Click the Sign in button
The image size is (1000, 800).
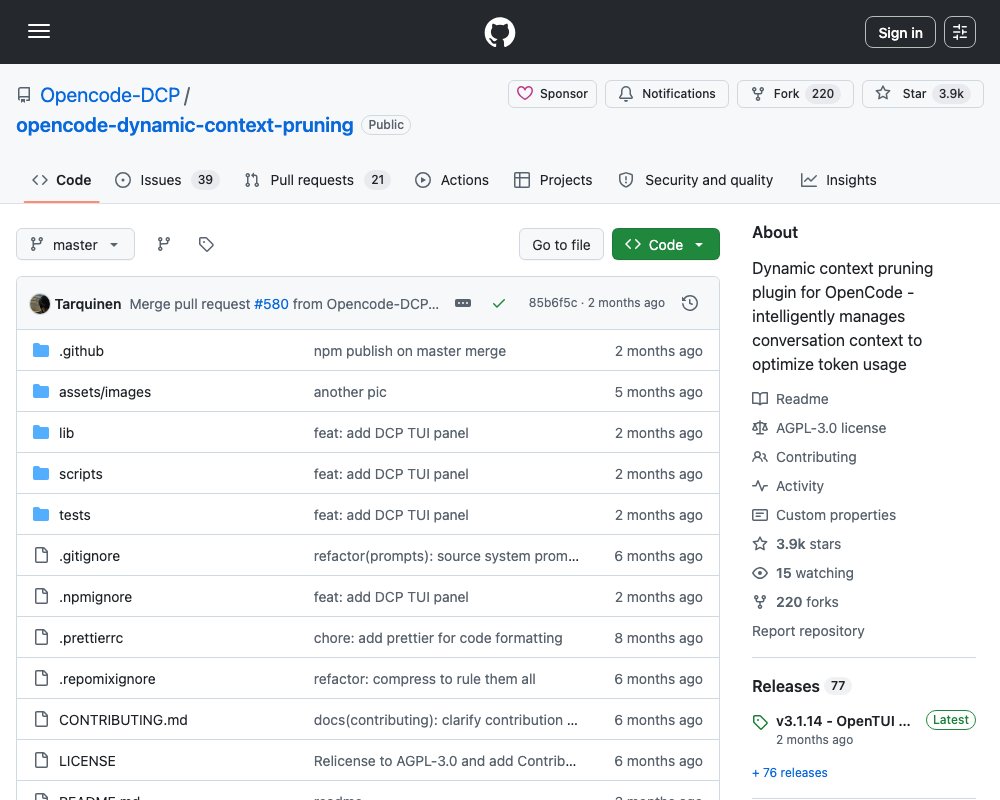click(x=900, y=32)
